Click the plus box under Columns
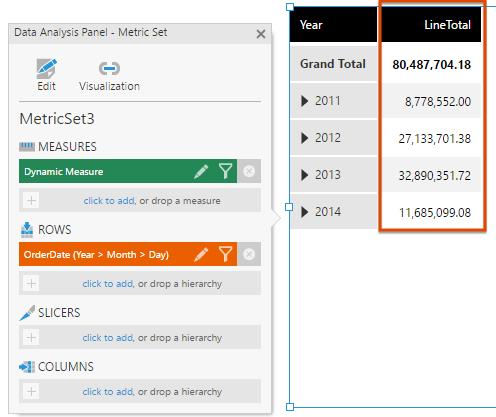The width and height of the screenshot is (496, 417). tap(31, 391)
